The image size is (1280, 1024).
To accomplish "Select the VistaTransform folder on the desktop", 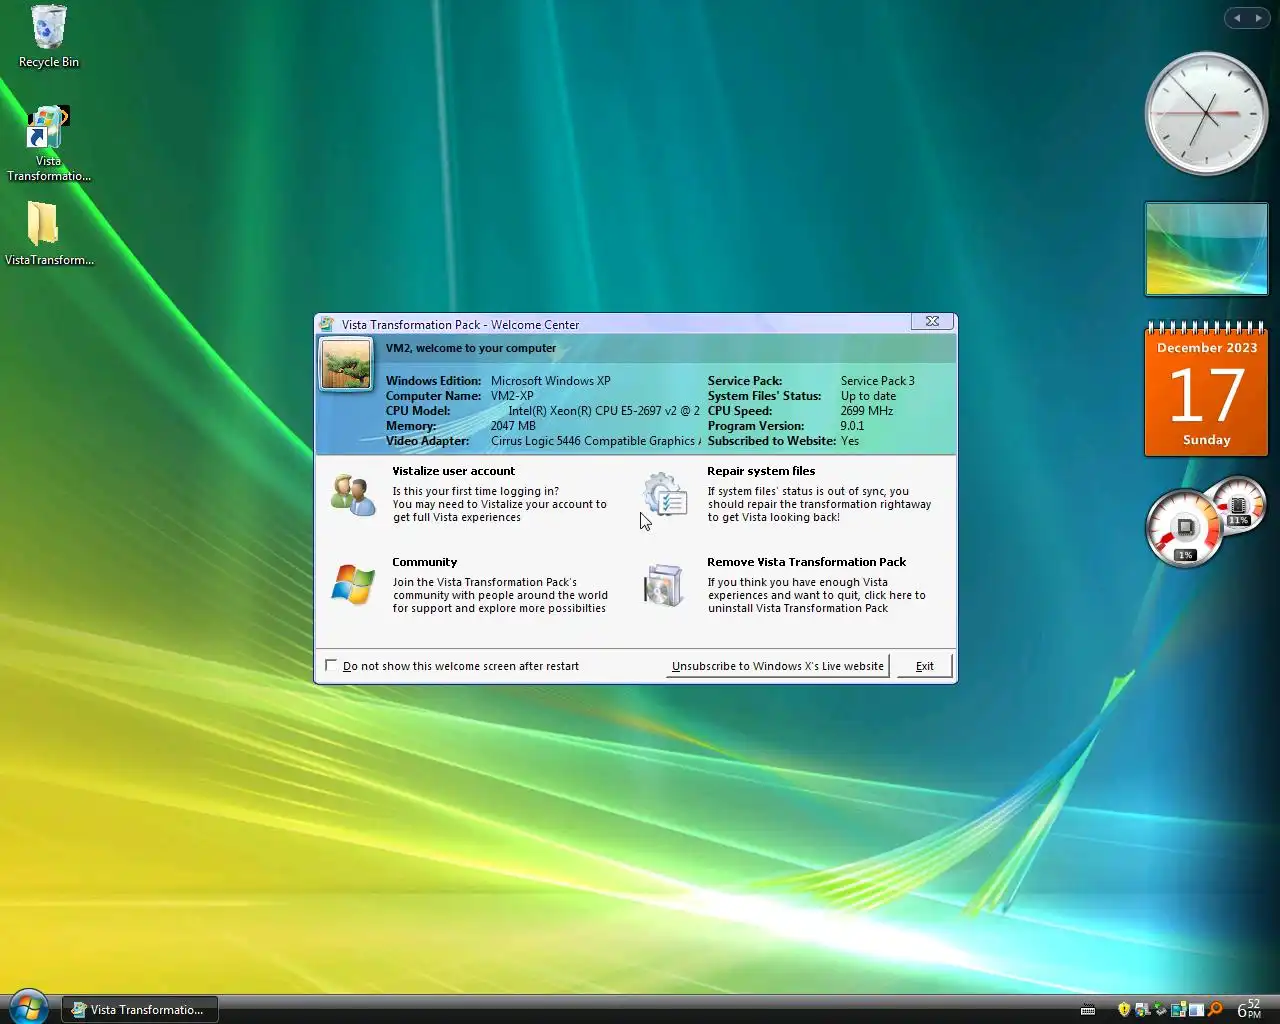I will pyautogui.click(x=48, y=234).
